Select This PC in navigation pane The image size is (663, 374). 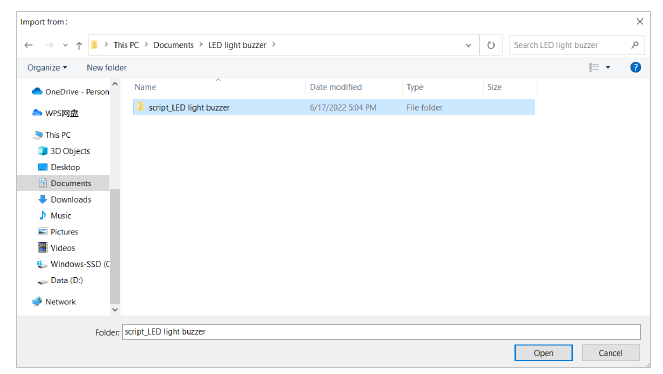(52, 135)
